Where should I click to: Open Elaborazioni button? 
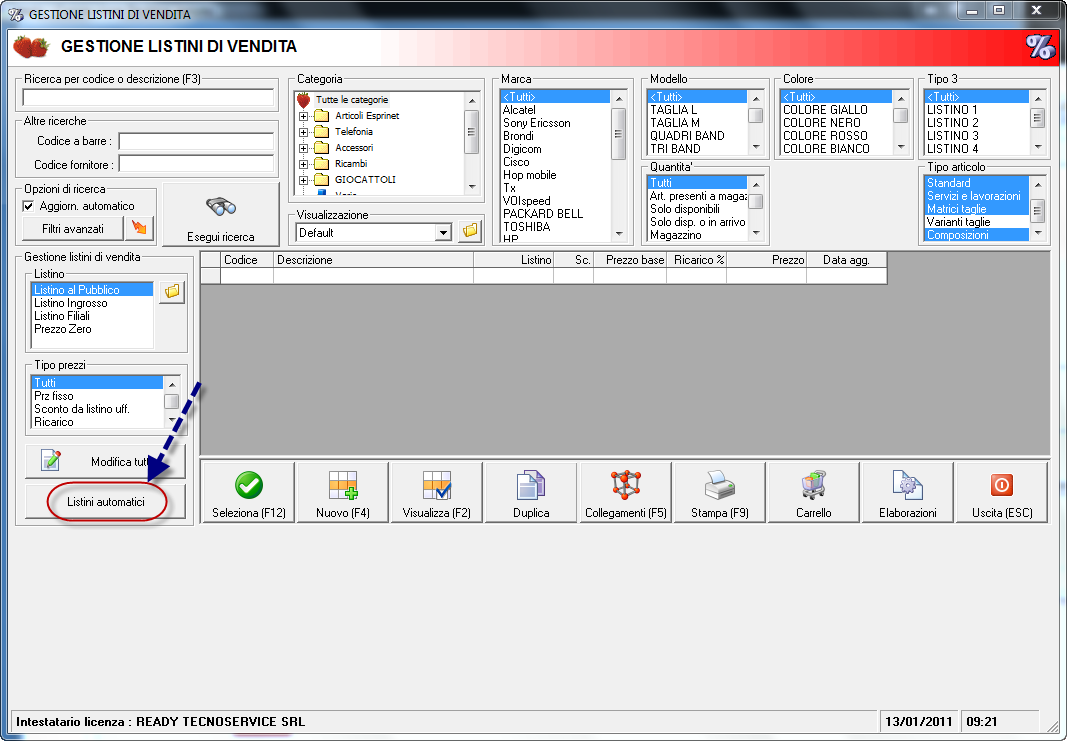click(x=907, y=493)
